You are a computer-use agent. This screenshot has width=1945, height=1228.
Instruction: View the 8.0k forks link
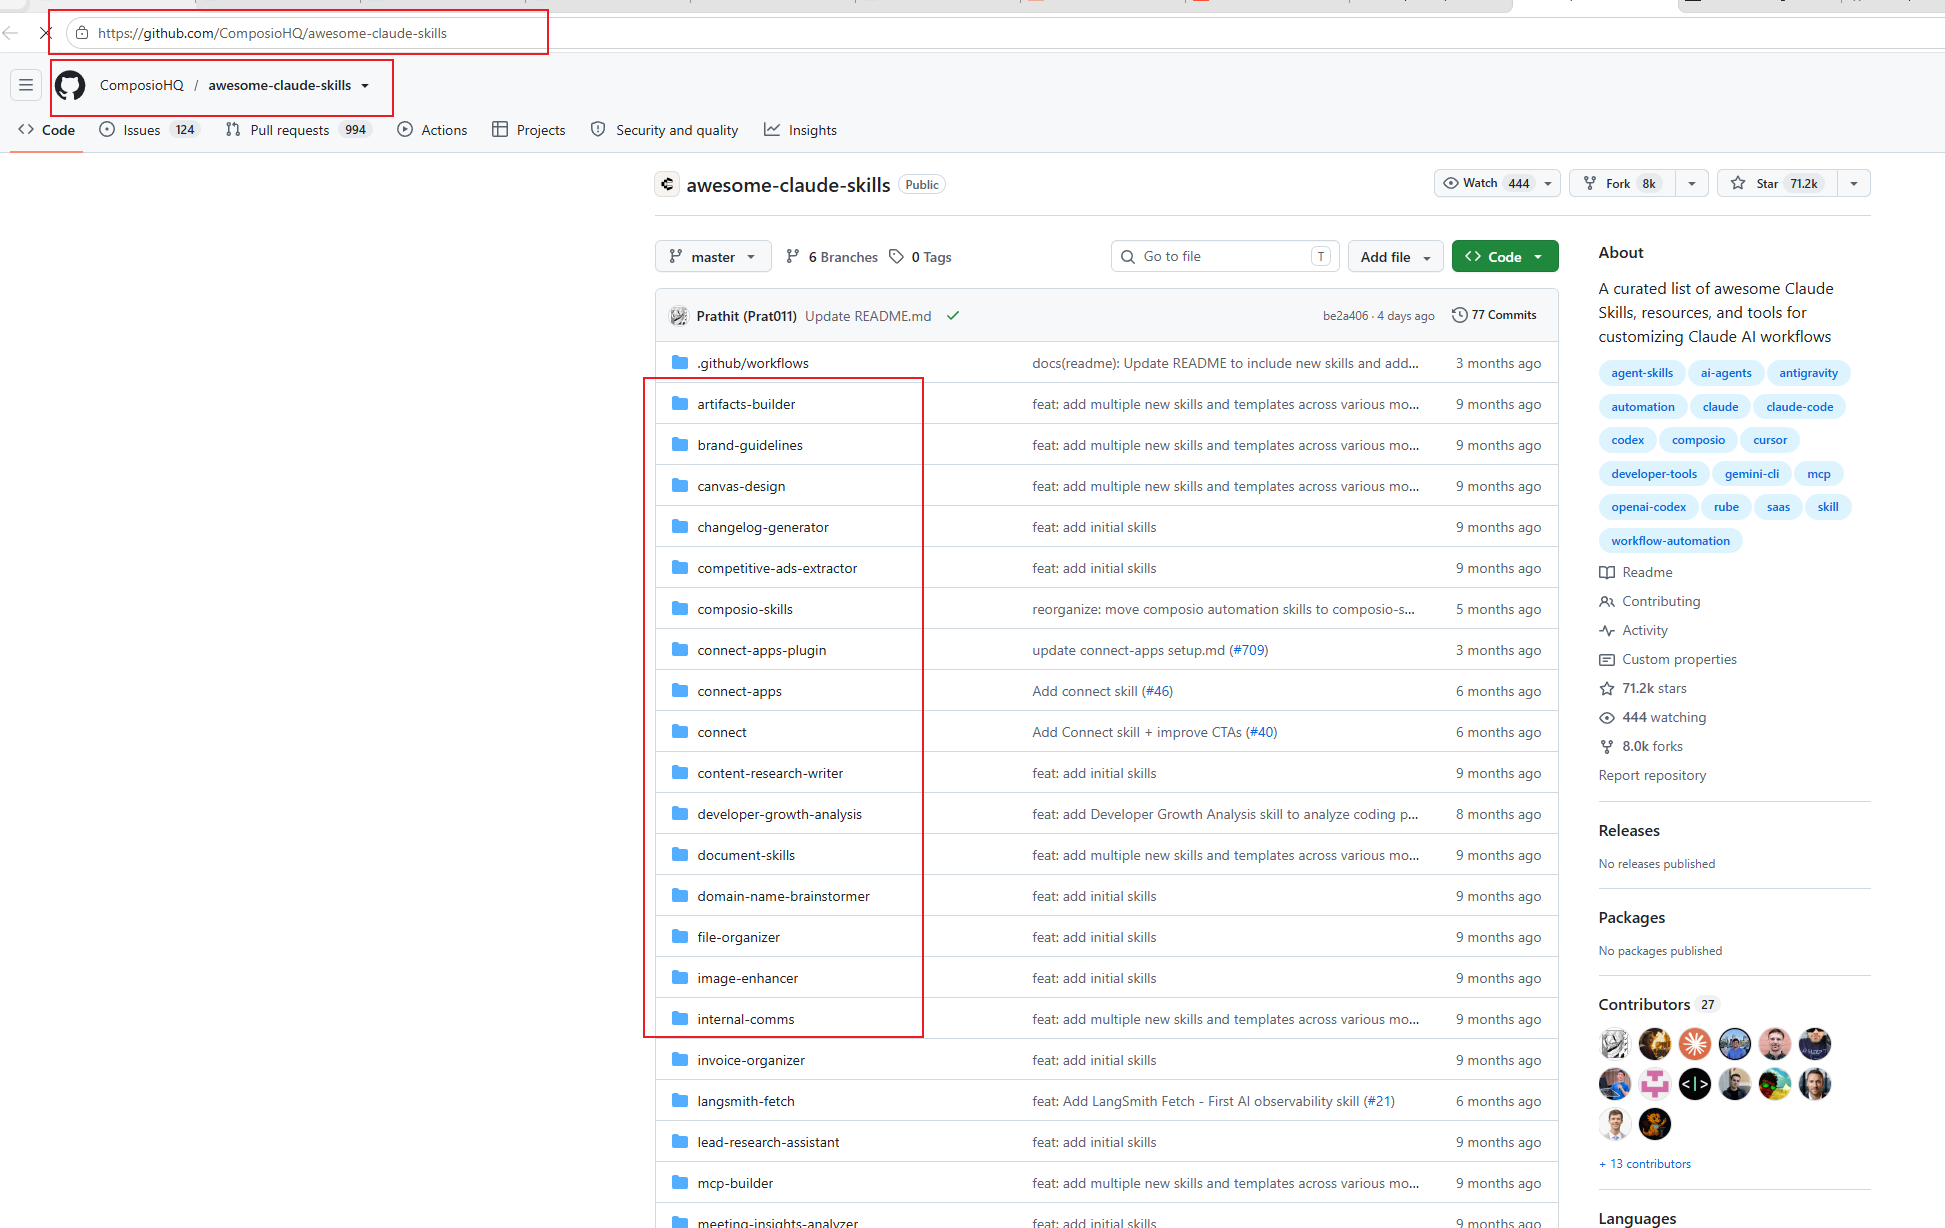coord(1641,746)
